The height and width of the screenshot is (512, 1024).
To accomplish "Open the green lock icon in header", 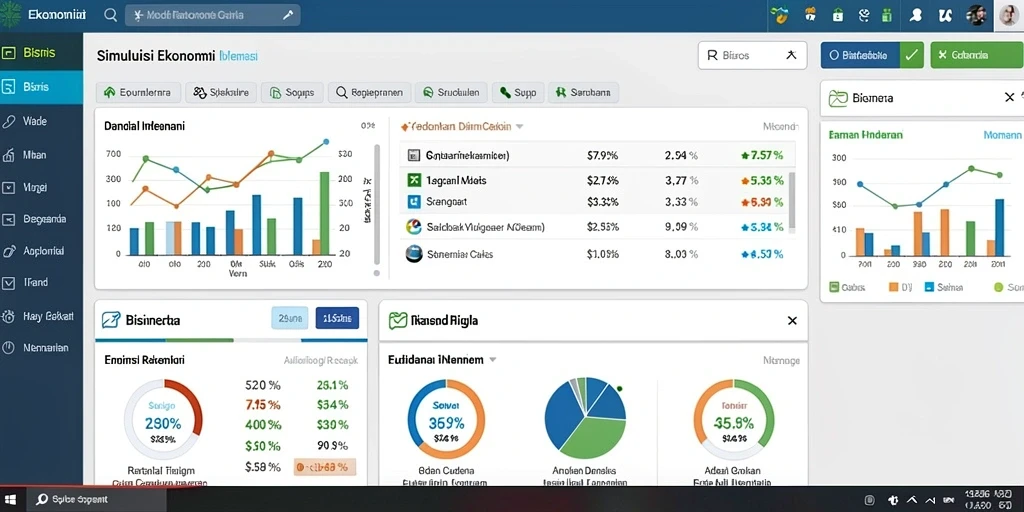I will 838,15.
